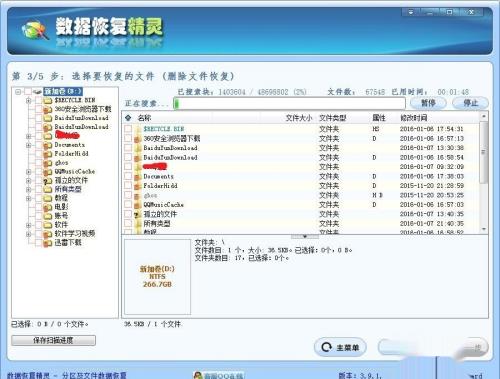The width and height of the screenshot is (500, 379).
Task: Open 数据恢复精灵 - 分区及文件数据恢复 link
Action: (x=67, y=376)
